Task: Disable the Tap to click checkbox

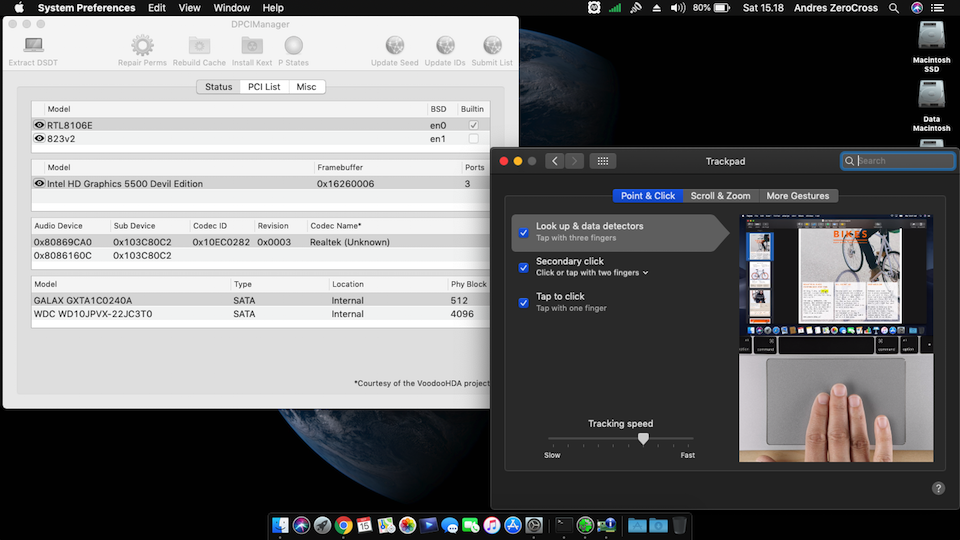Action: [x=523, y=302]
